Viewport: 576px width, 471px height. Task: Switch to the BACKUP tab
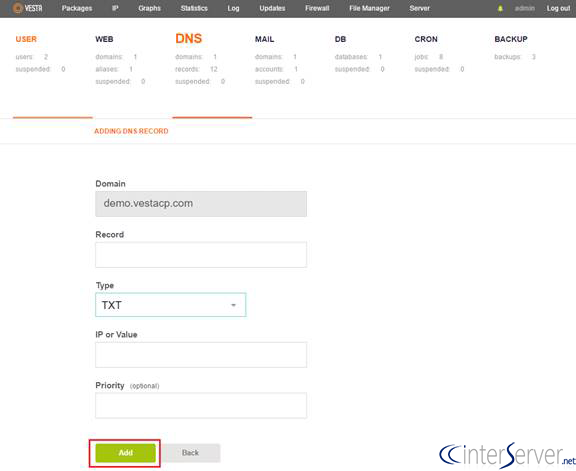point(511,39)
